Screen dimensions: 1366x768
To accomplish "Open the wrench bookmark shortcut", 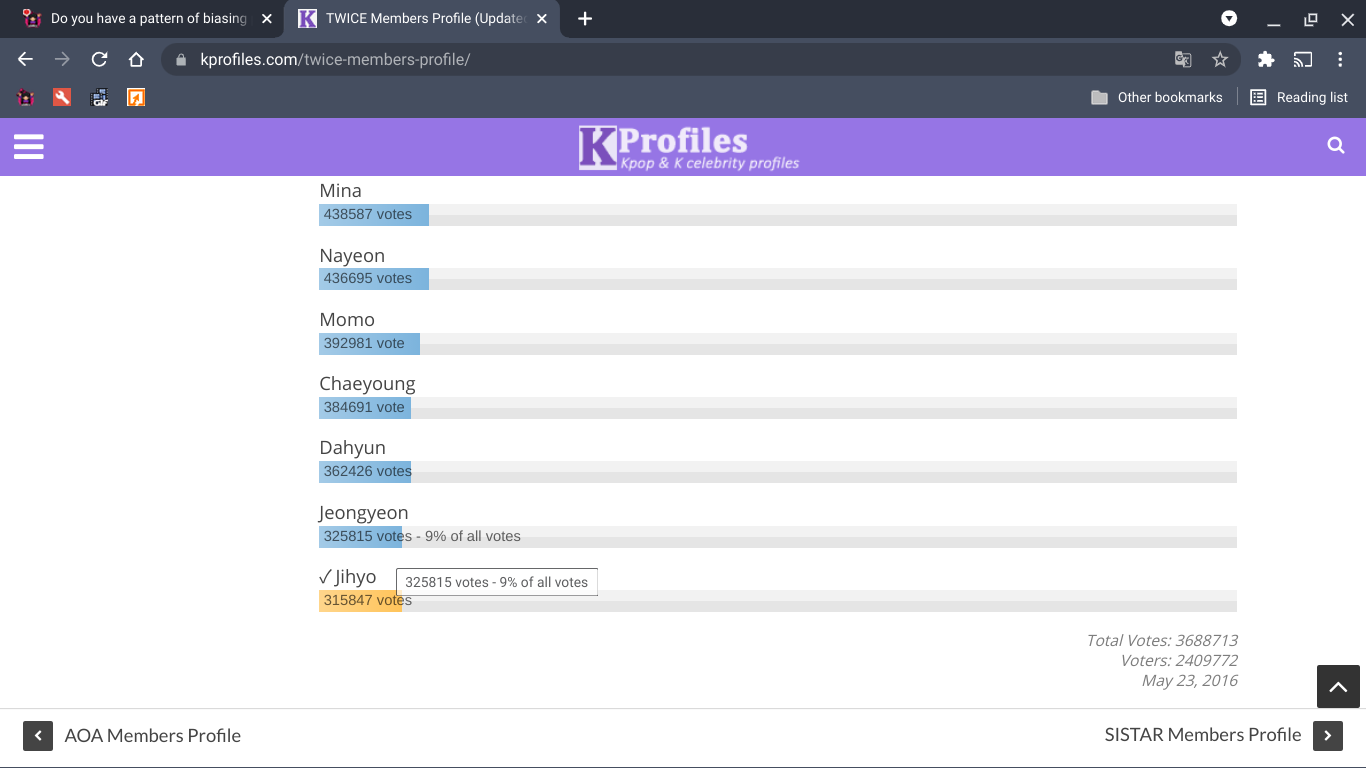I will pyautogui.click(x=62, y=97).
